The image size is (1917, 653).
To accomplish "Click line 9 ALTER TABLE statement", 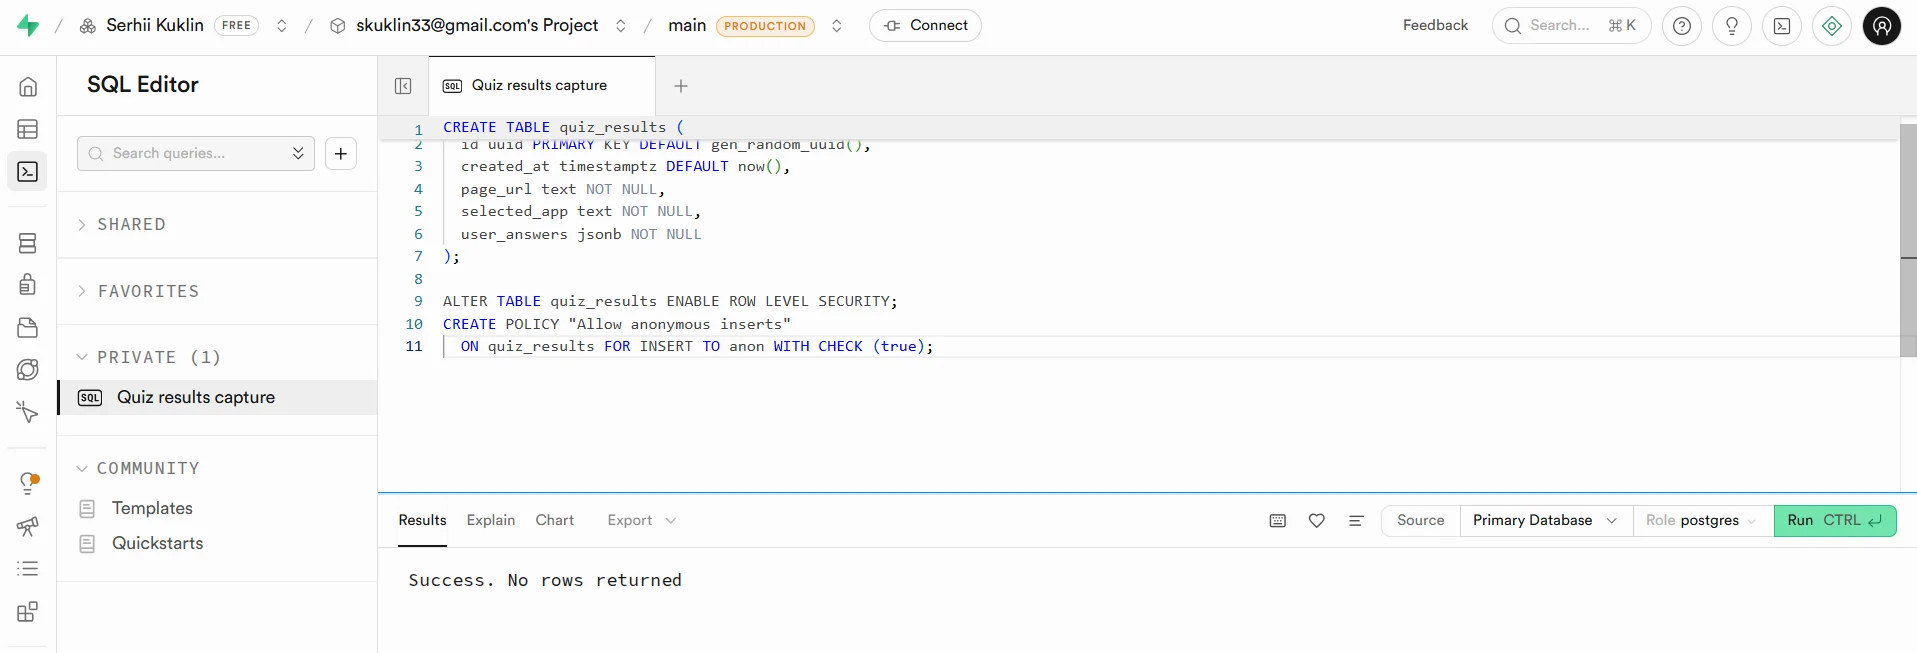I will [x=670, y=302].
